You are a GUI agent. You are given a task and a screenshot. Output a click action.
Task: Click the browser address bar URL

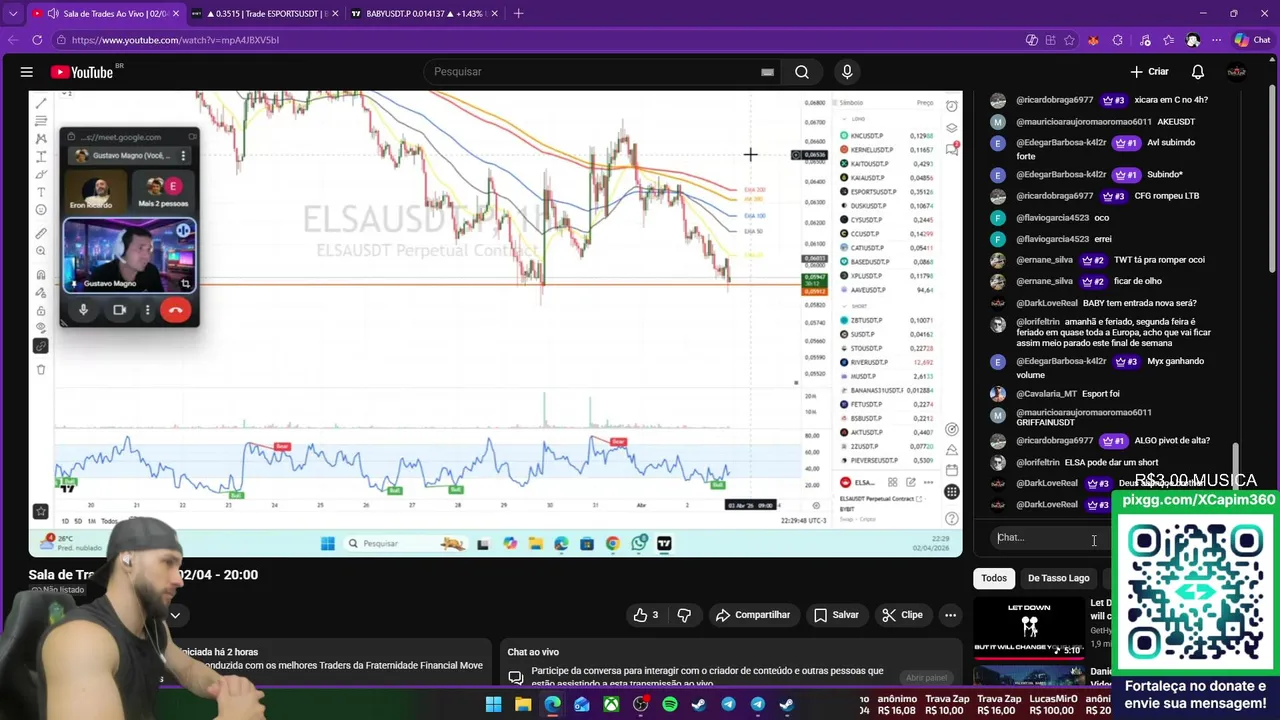175,40
